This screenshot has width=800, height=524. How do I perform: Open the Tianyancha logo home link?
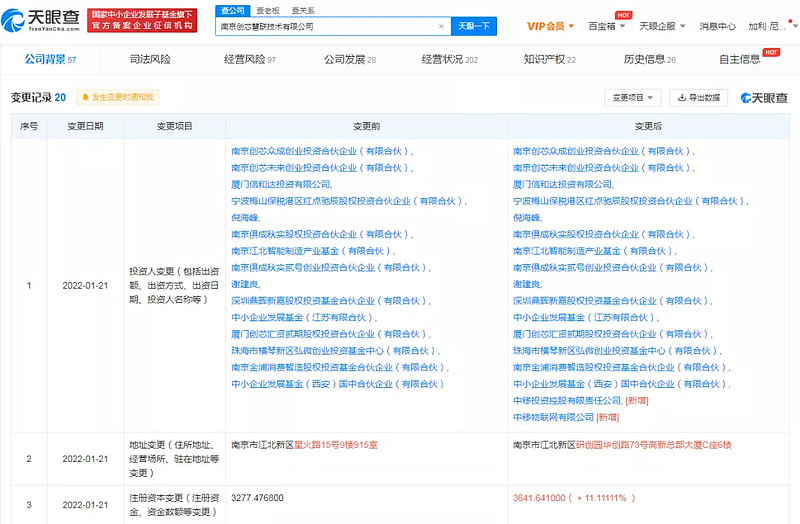coord(40,20)
